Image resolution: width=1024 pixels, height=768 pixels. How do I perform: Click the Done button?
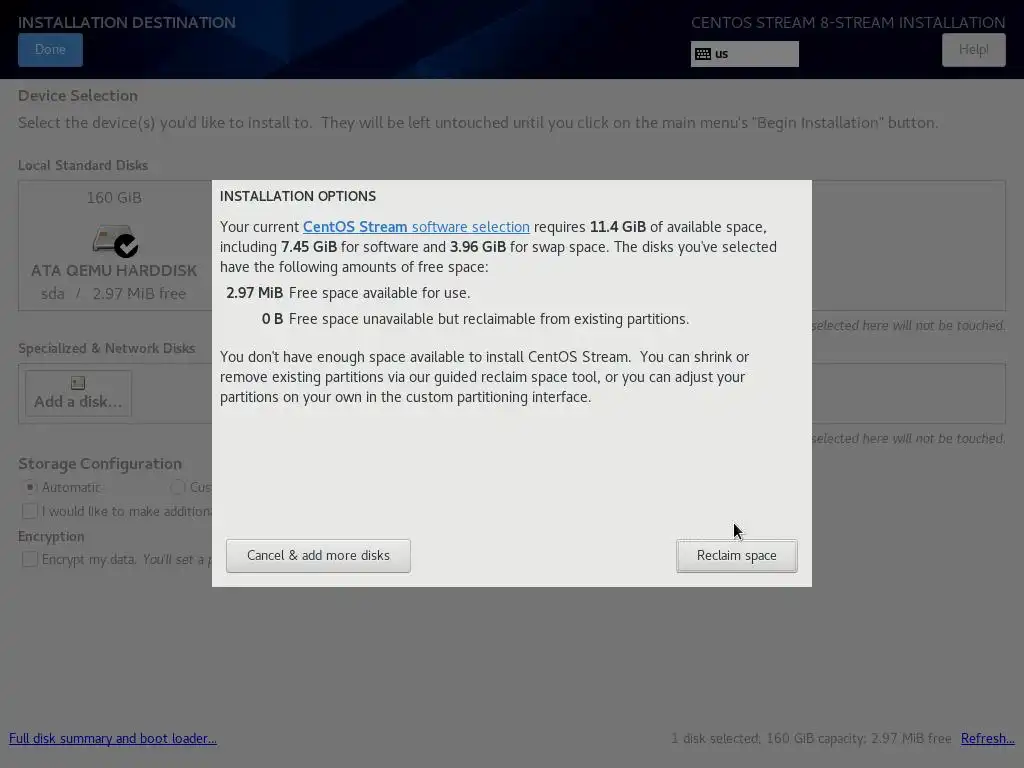point(50,50)
